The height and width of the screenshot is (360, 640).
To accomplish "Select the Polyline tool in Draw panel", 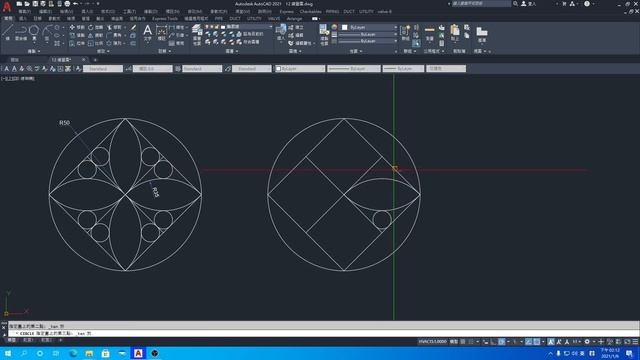I will click(x=21, y=31).
